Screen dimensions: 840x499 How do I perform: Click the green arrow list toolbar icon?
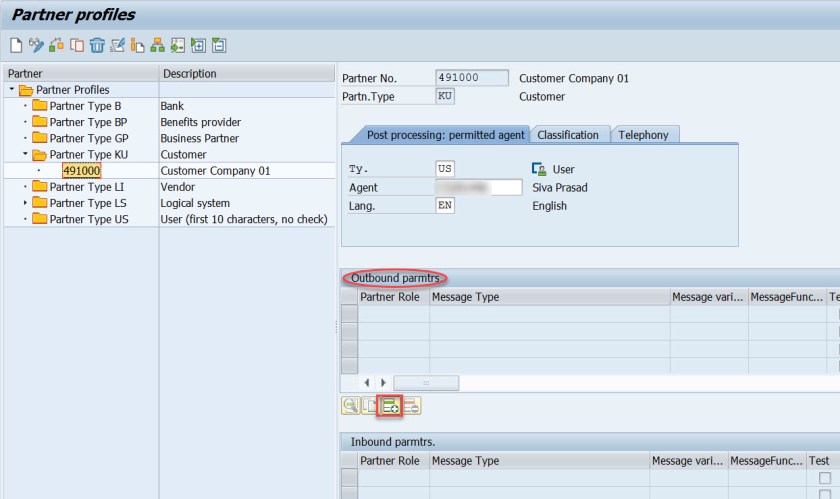(x=178, y=46)
